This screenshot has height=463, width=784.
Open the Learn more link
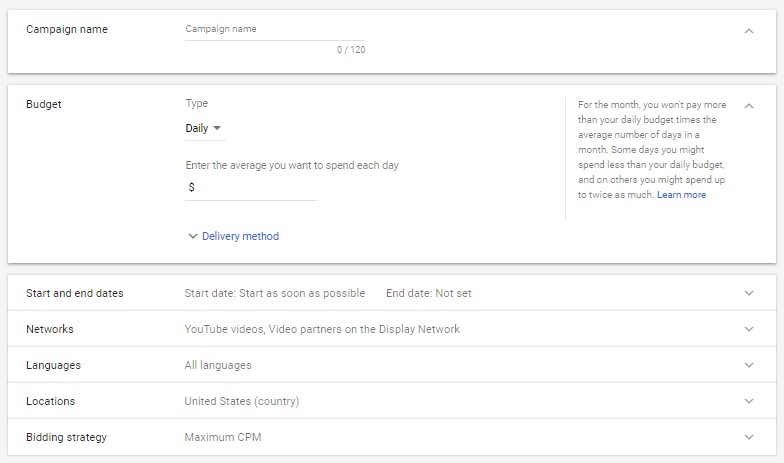pyautogui.click(x=681, y=195)
